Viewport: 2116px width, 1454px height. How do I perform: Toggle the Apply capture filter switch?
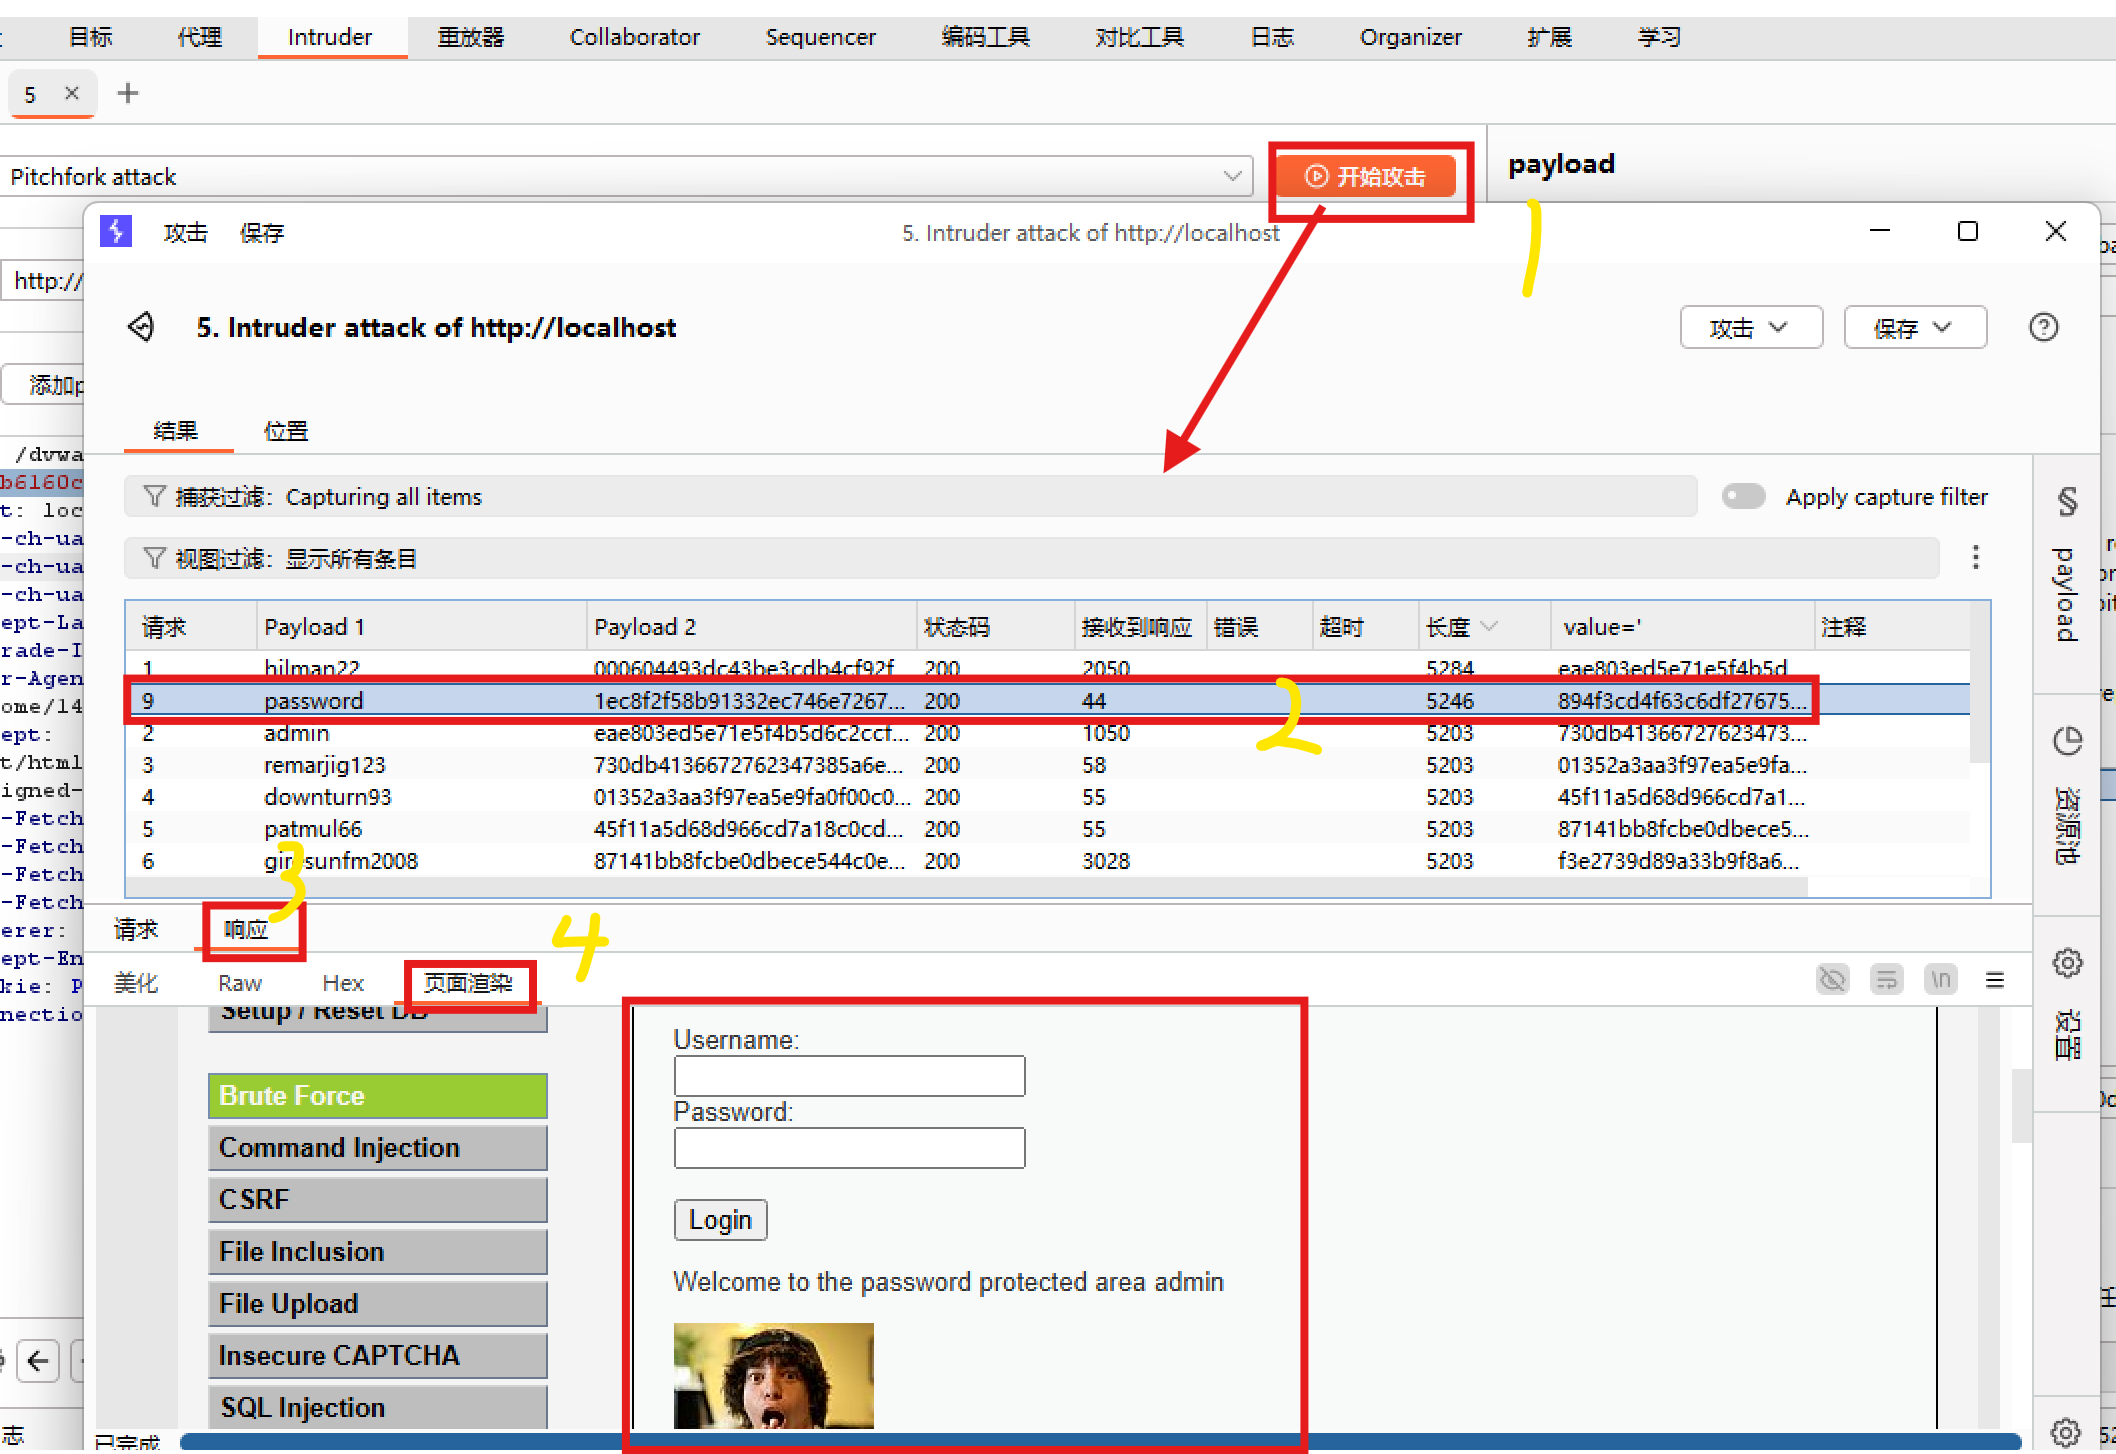point(1743,496)
